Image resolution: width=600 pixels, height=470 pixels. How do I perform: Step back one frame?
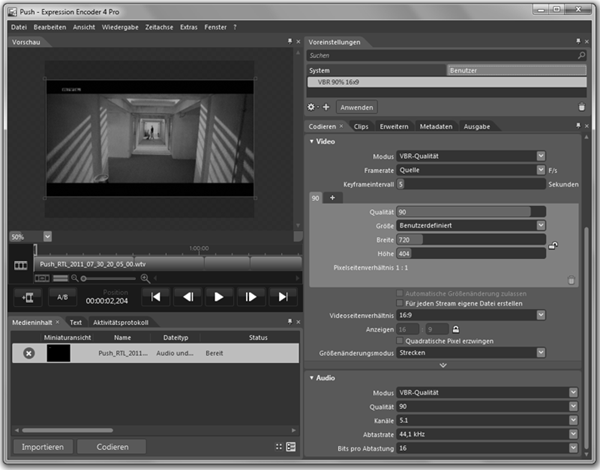[188, 297]
